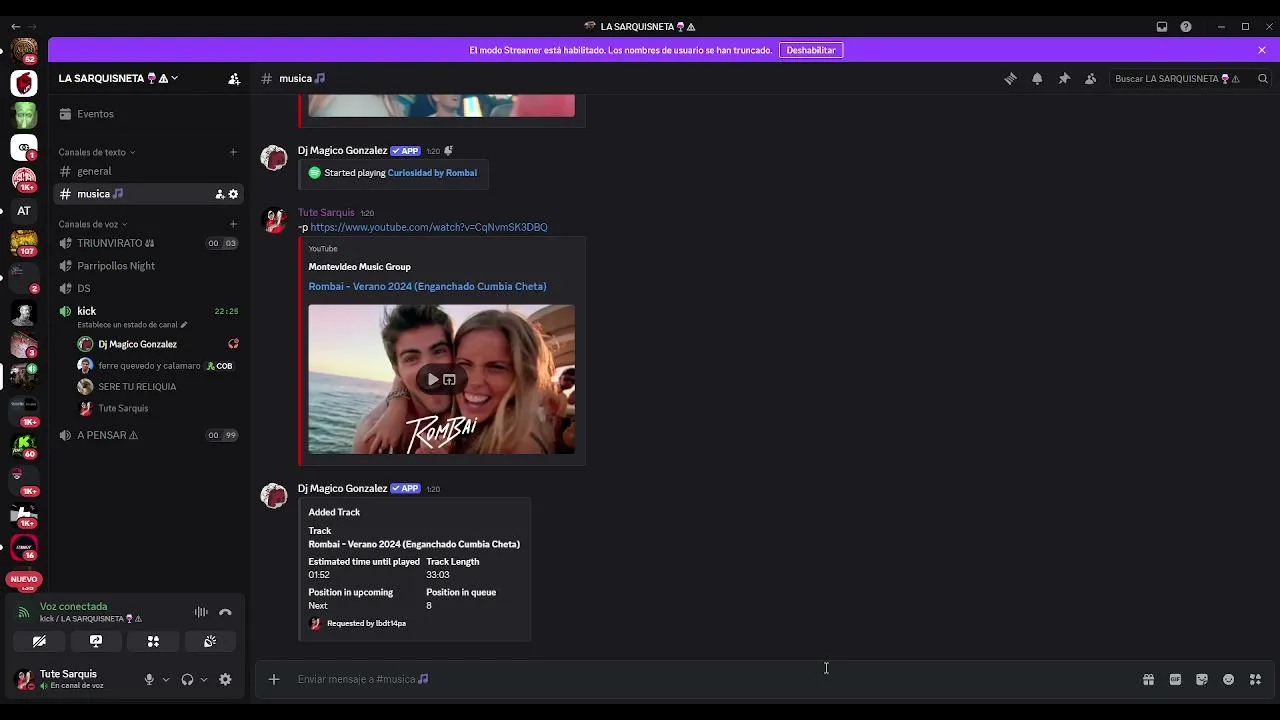Open noise suppression settings icon
This screenshot has height=720, width=1280.
[201, 612]
